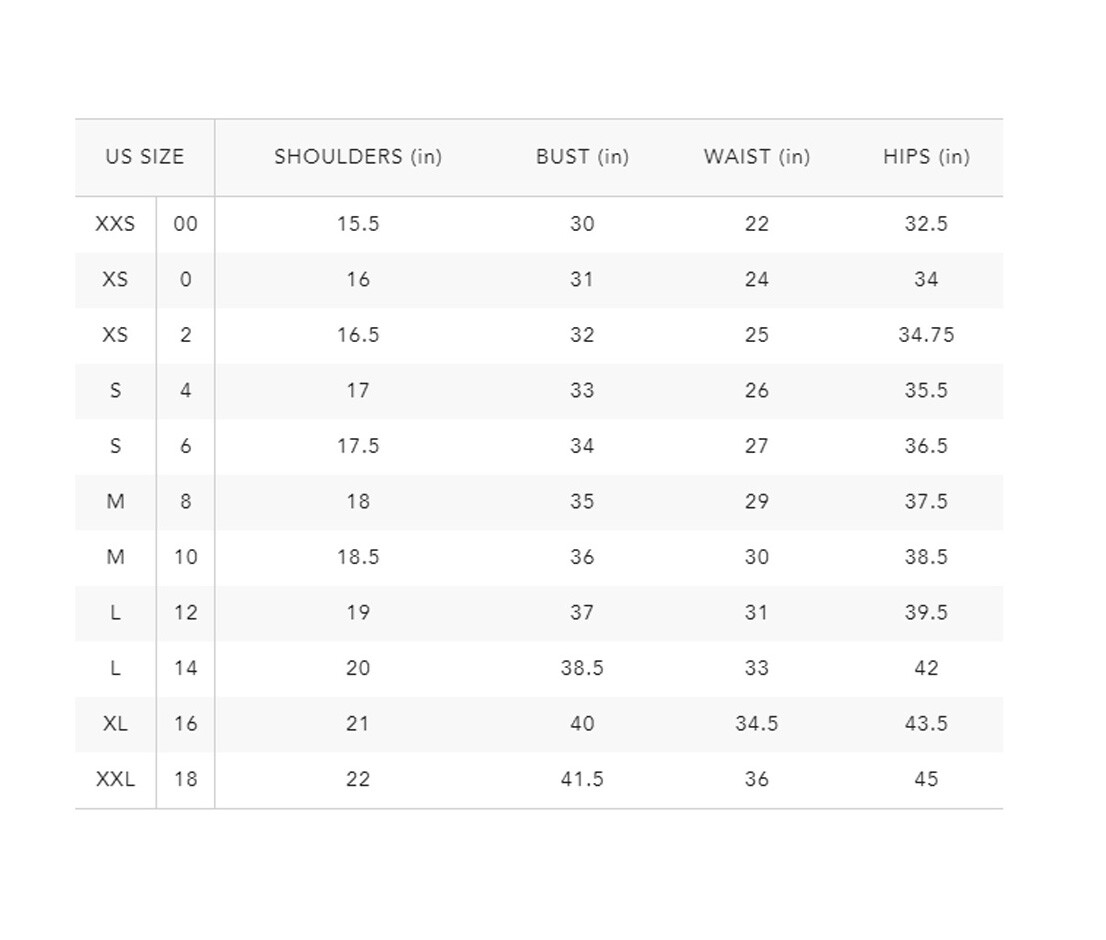Select bust value 38.5

point(582,668)
